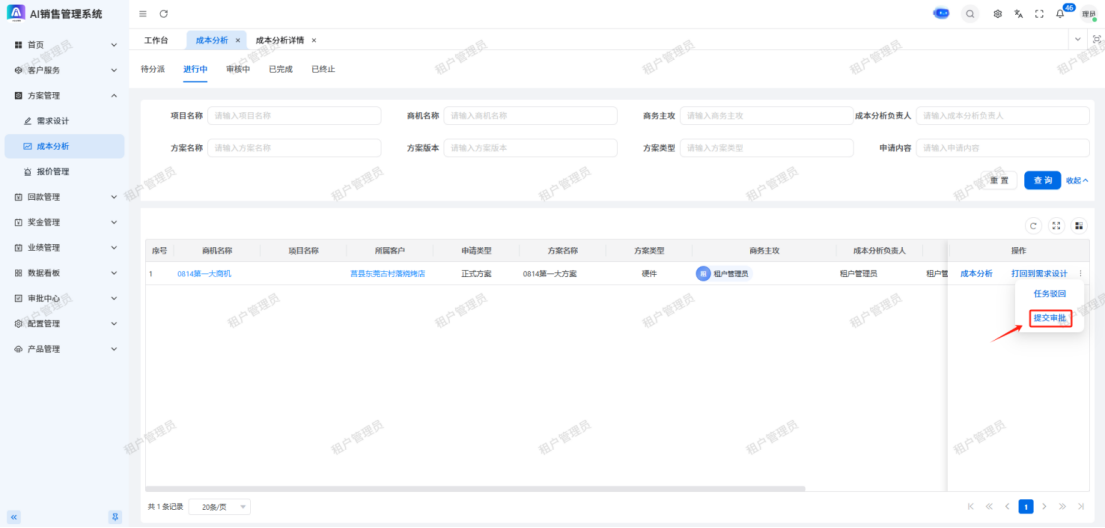Image resolution: width=1105 pixels, height=528 pixels.
Task: Open the AI assistant robot icon
Action: point(941,13)
